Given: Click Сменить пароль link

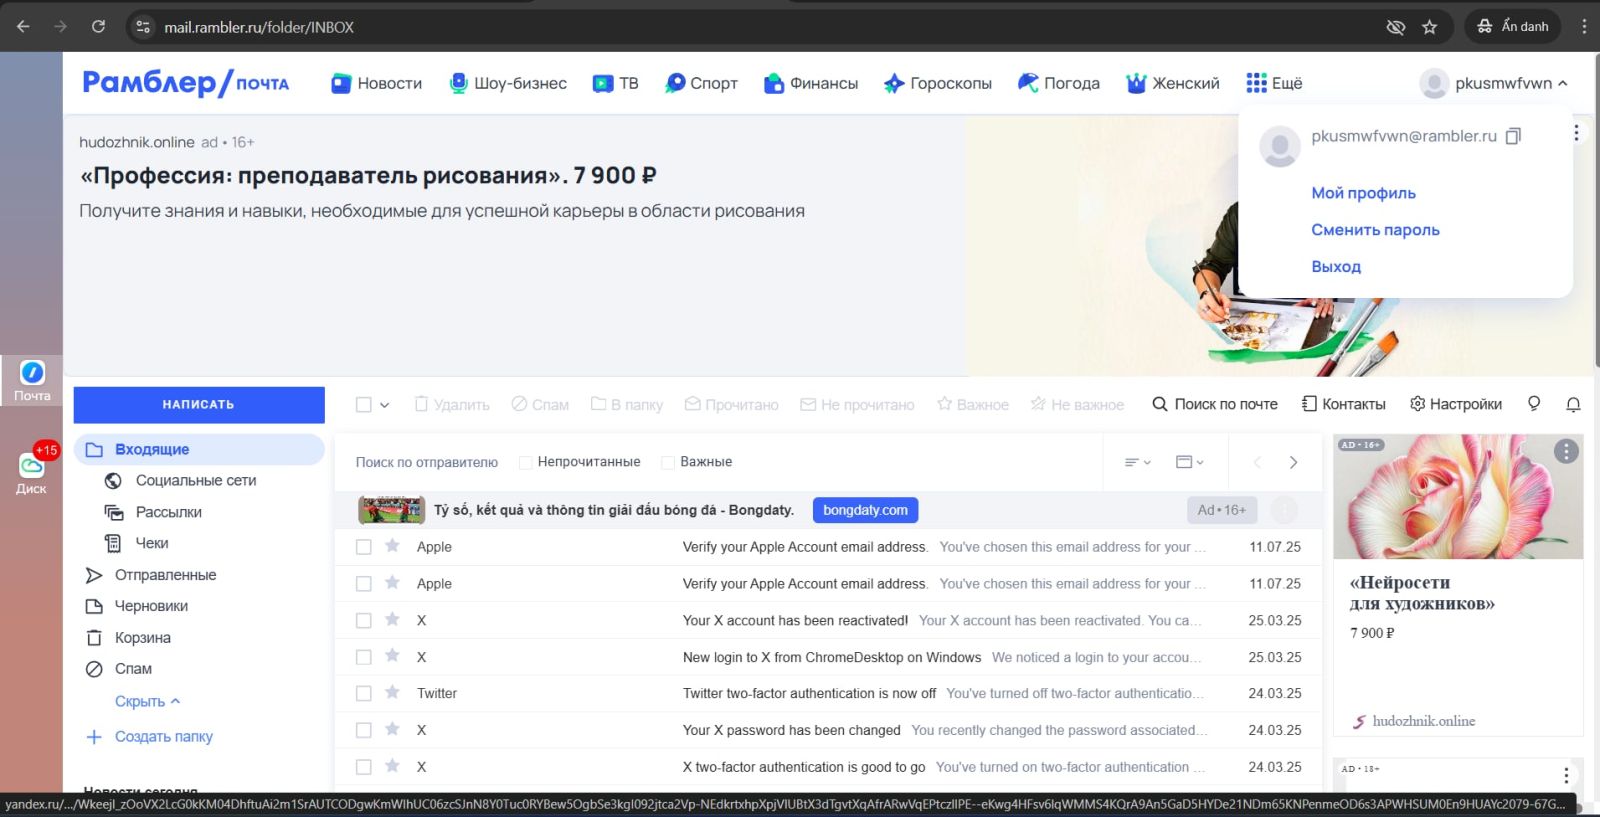Looking at the screenshot, I should click(1375, 230).
